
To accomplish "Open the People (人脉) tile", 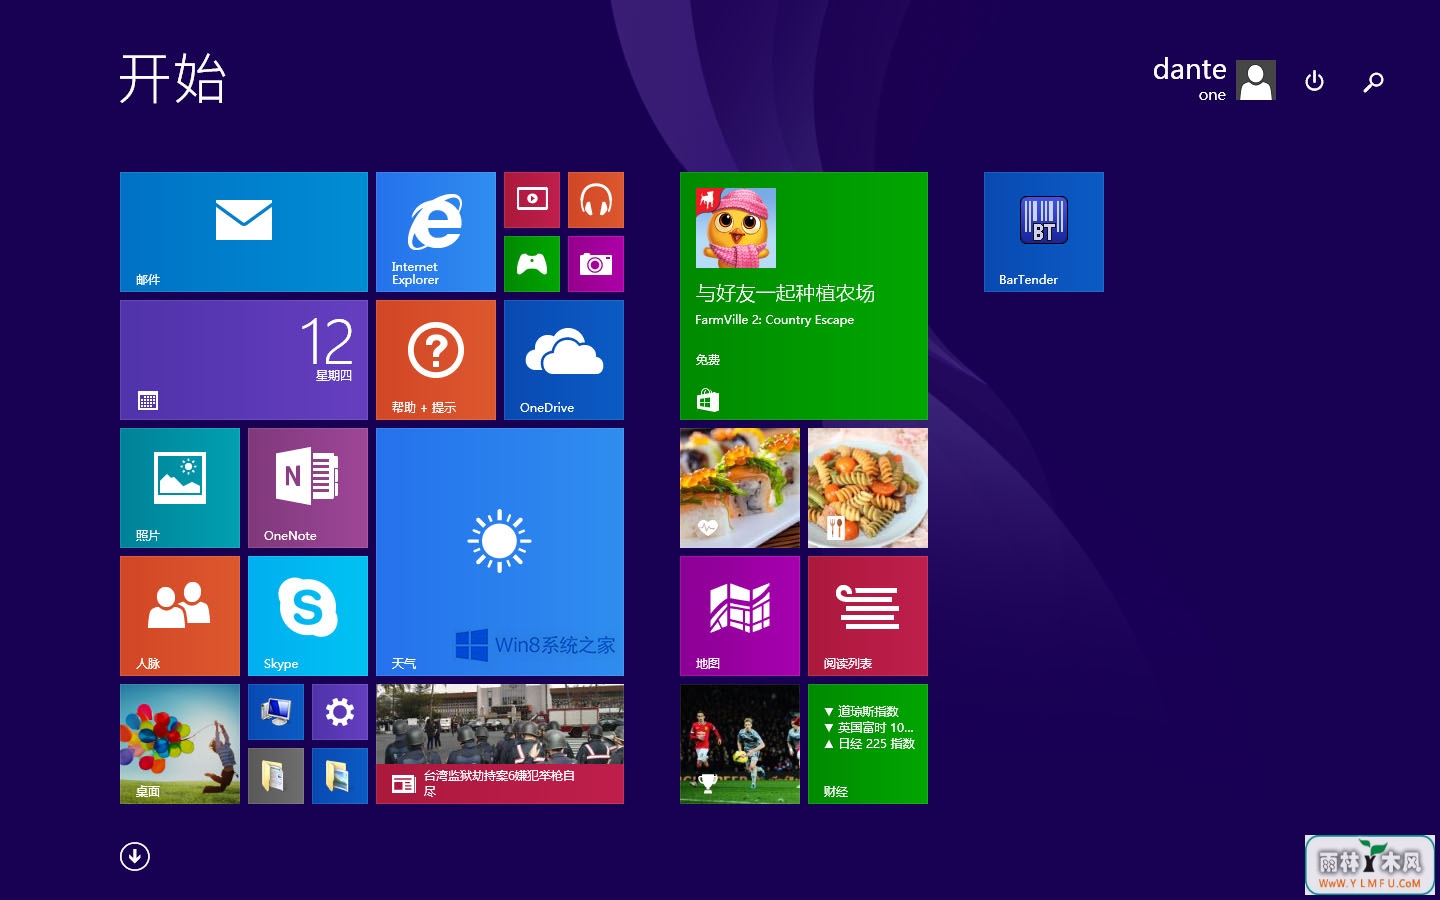I will [180, 616].
